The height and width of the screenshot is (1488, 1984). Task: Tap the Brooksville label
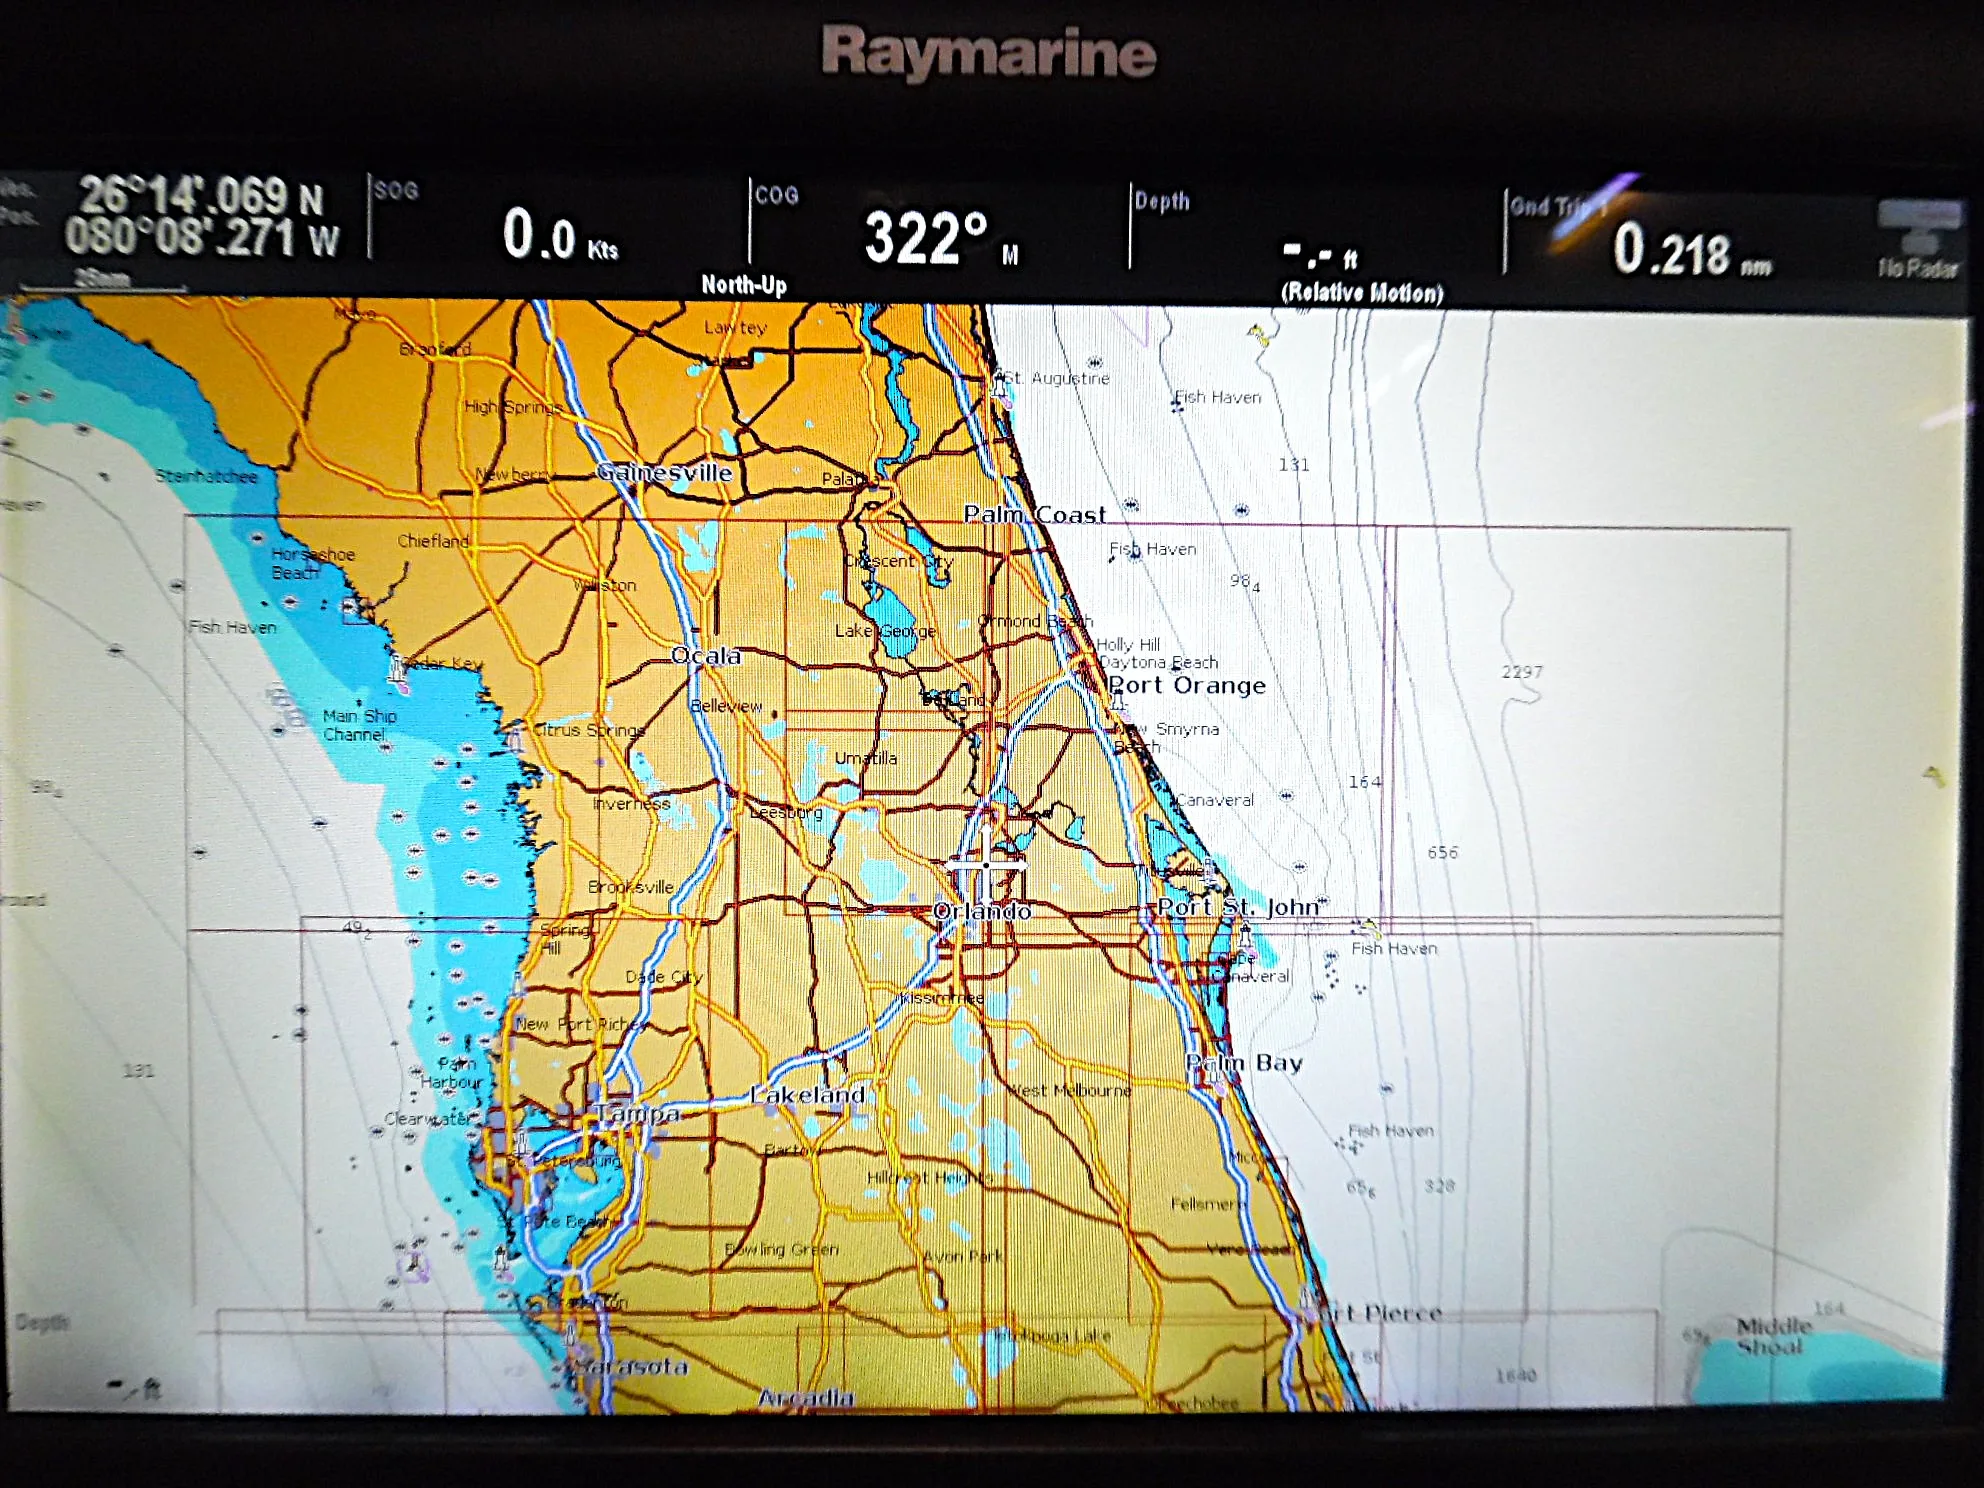pos(631,887)
